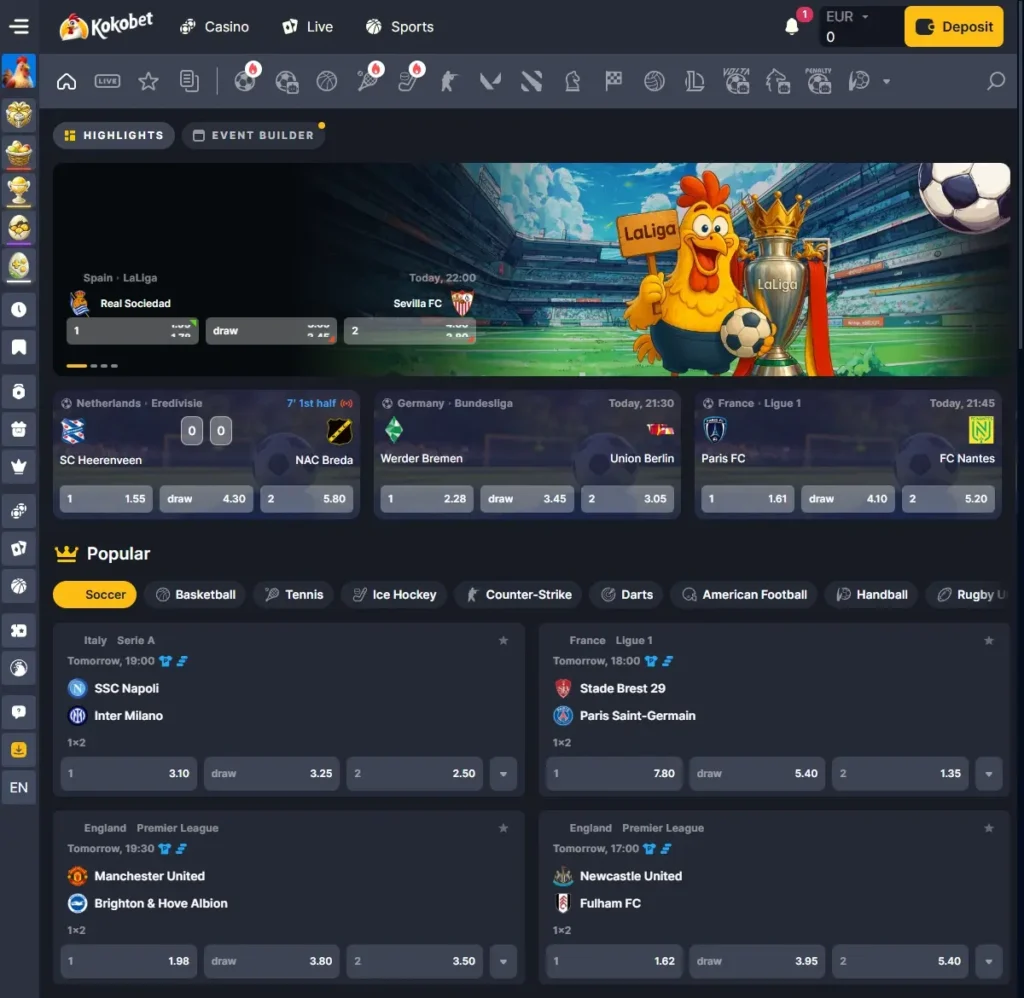Bet on FC Nantes win at 5.20
Image resolution: width=1024 pixels, height=998 pixels.
(948, 499)
